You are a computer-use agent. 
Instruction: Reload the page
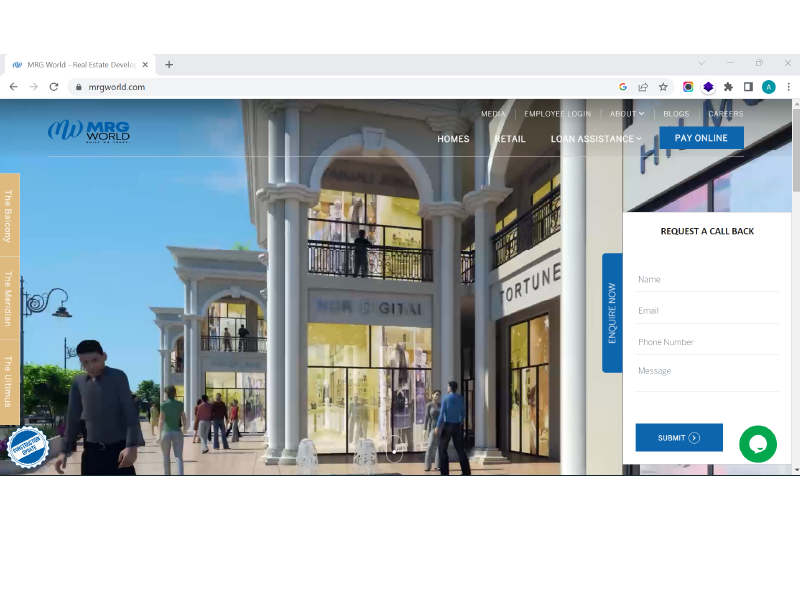pyautogui.click(x=54, y=87)
